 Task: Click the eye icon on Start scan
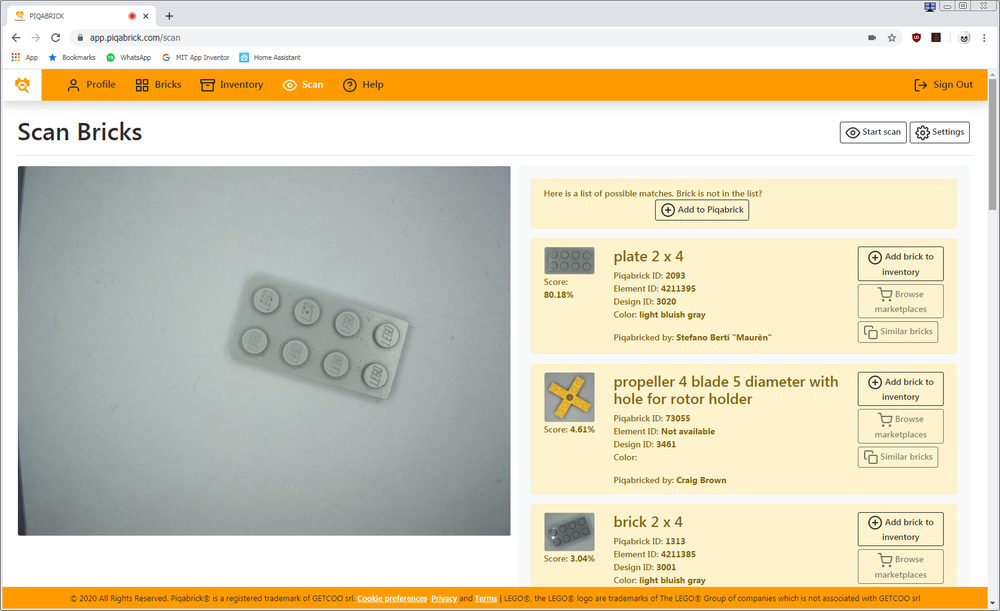(x=852, y=133)
